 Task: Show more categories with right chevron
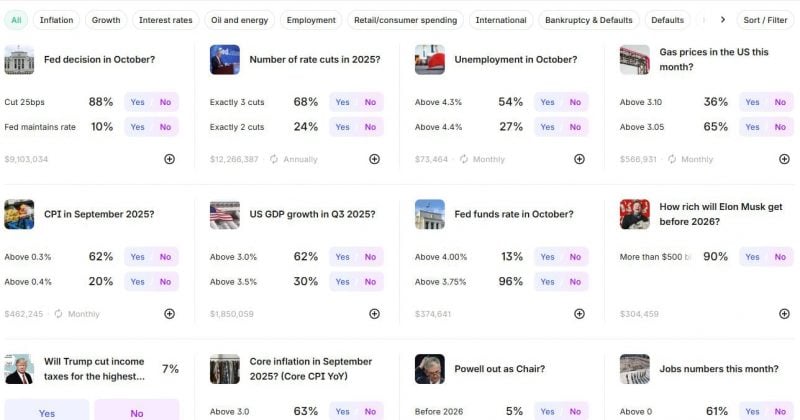click(x=723, y=20)
